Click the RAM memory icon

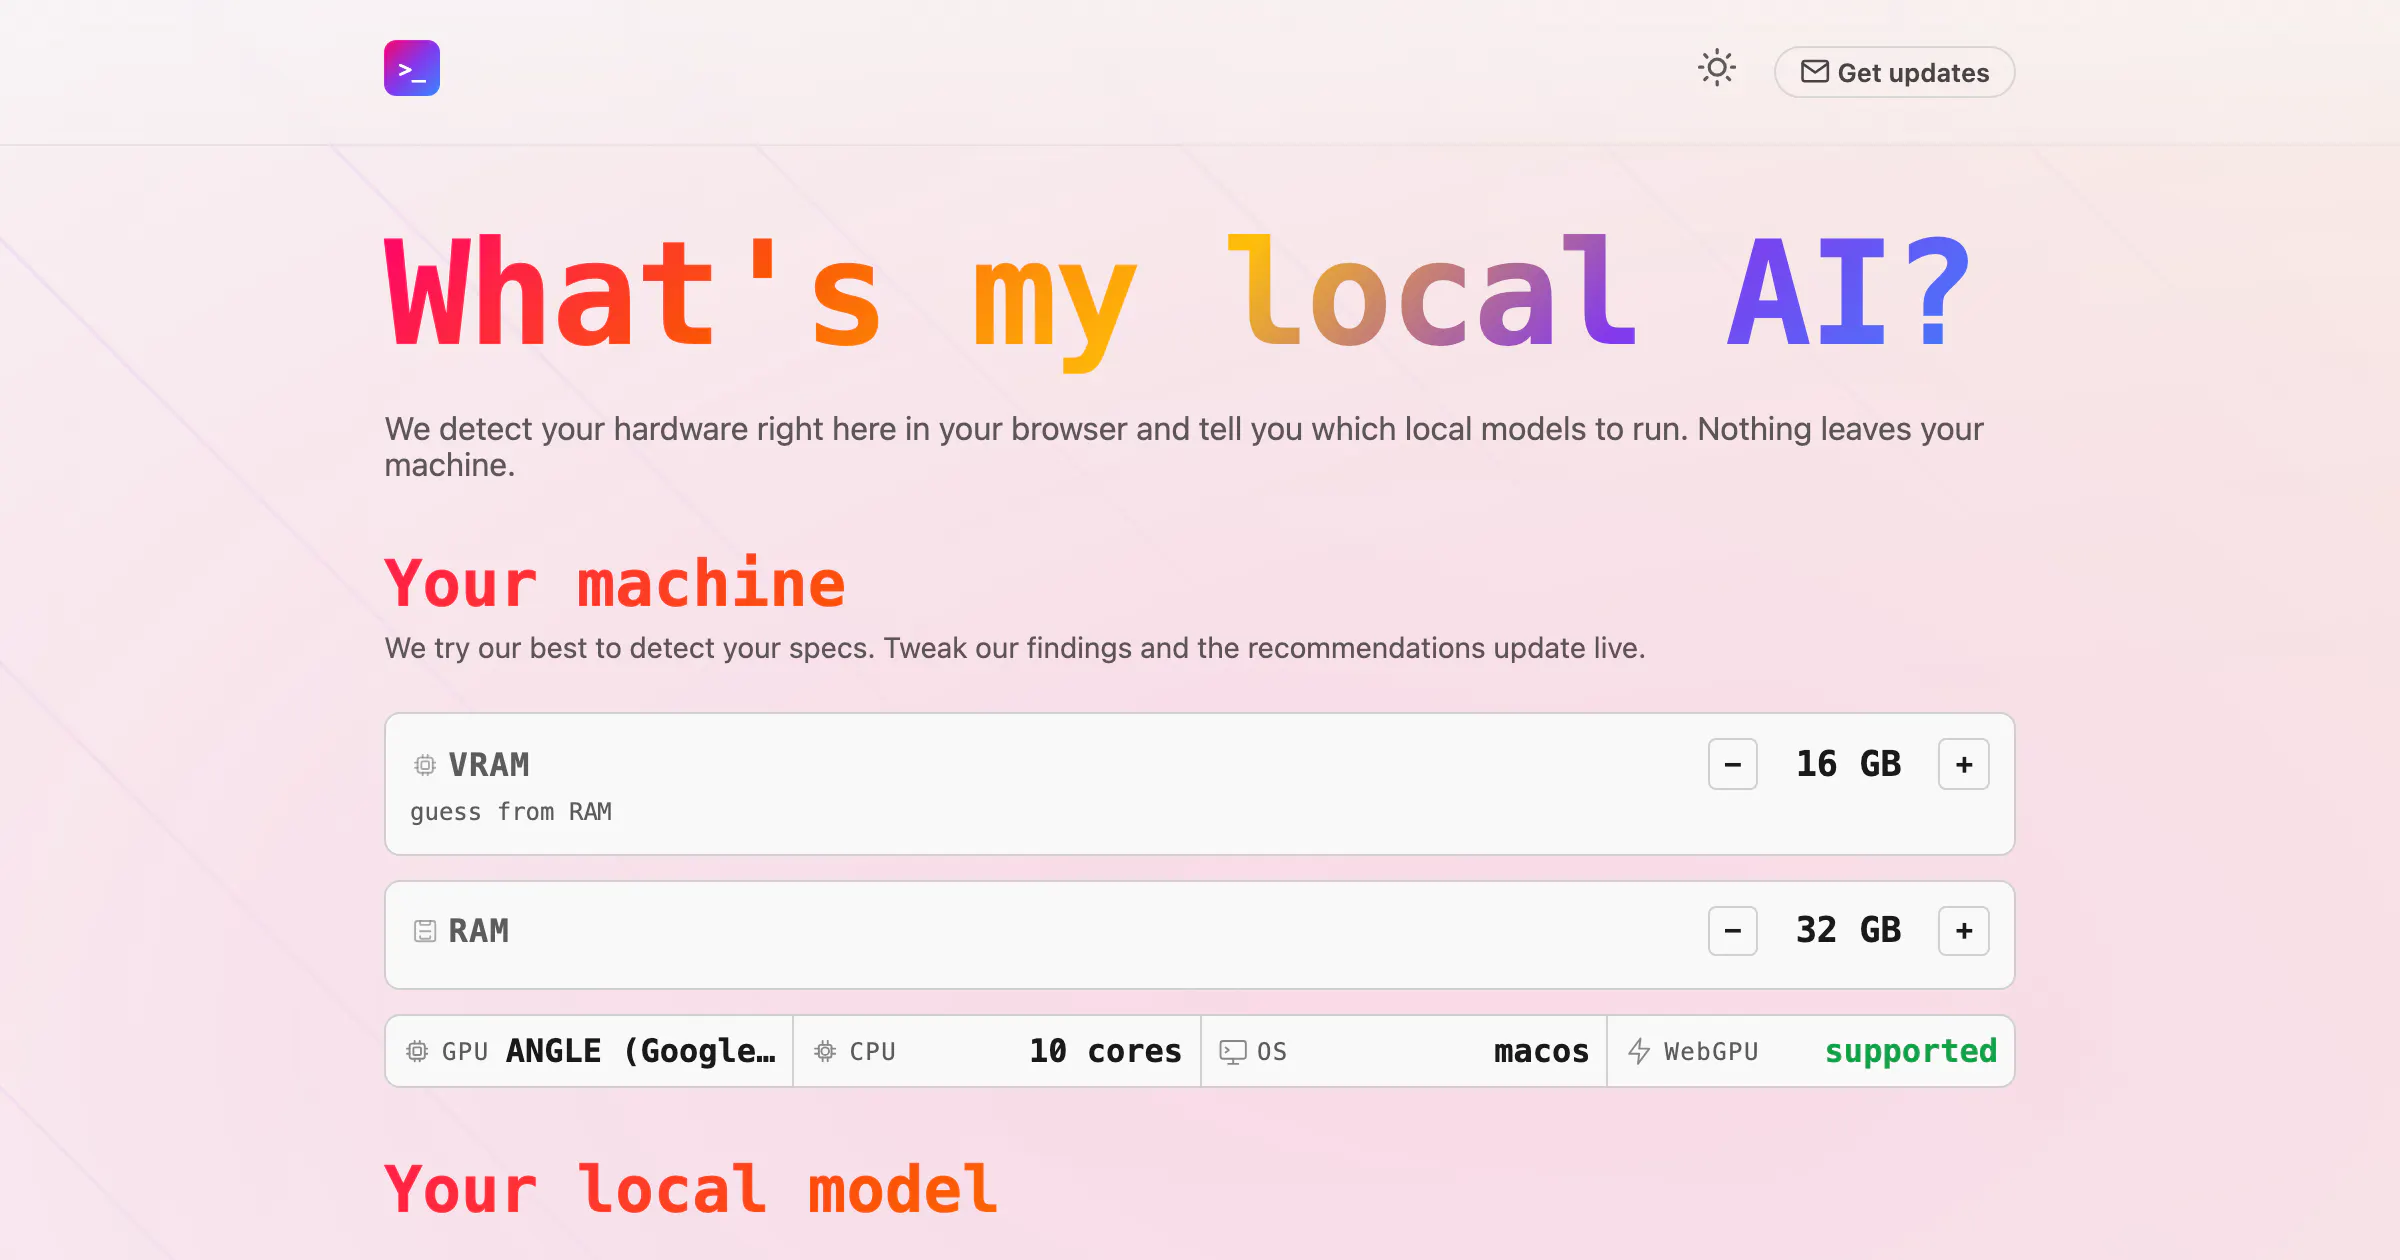coord(425,931)
